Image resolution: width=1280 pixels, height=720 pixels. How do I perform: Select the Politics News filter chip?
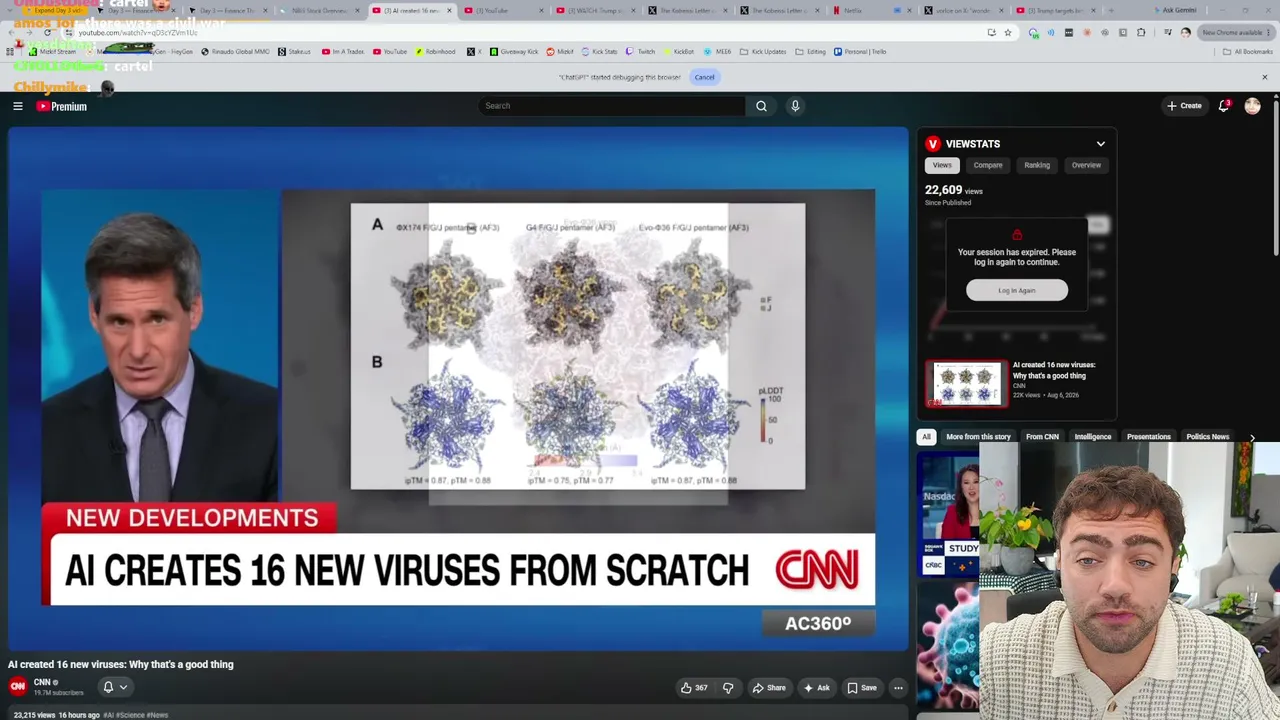point(1207,437)
